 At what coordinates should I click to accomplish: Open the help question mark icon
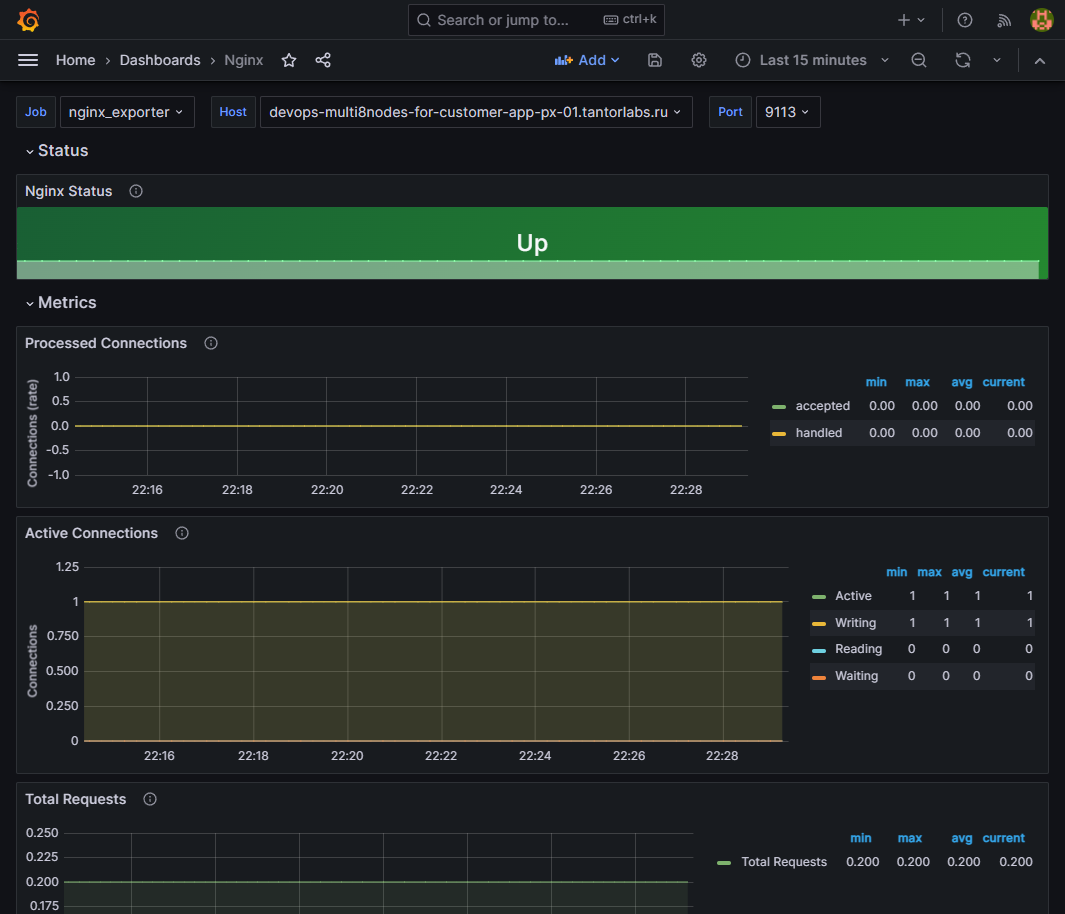coord(965,20)
